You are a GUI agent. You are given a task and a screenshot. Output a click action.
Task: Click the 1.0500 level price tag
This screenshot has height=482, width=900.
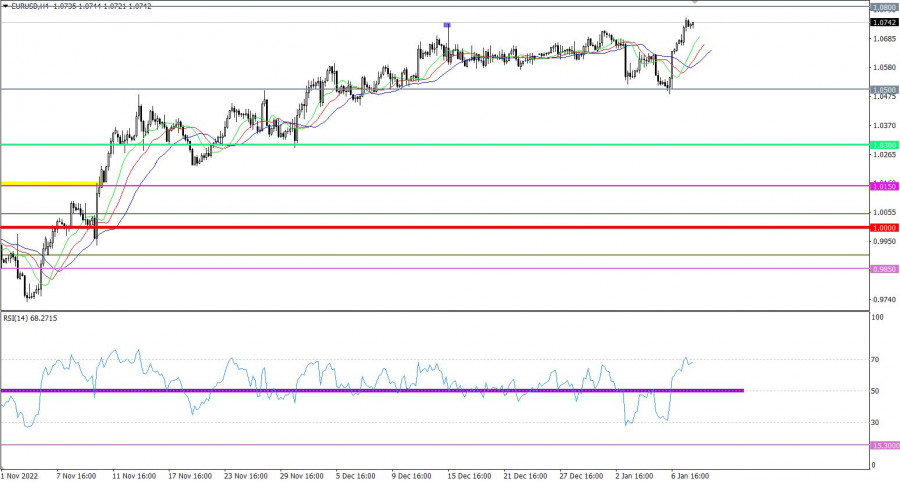click(883, 89)
